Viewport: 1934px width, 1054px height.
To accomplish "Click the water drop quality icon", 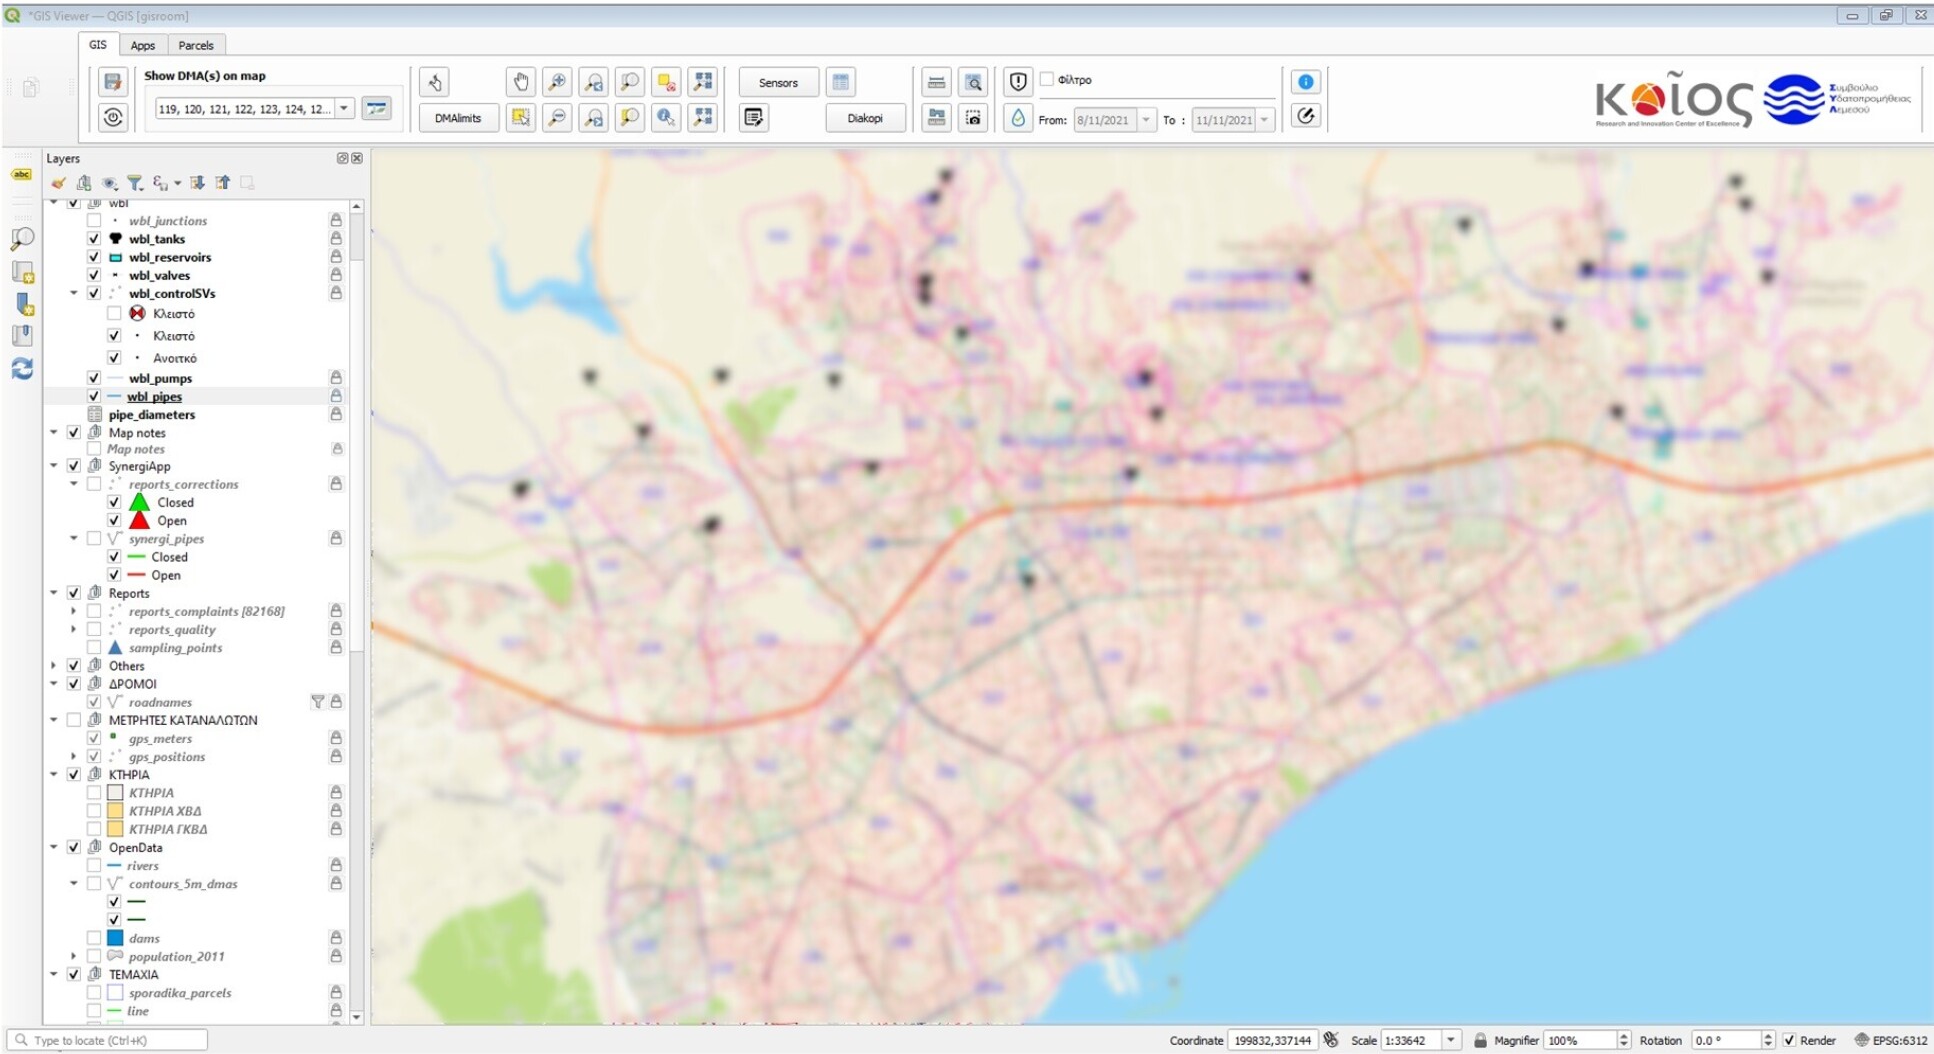I will click(x=1017, y=118).
